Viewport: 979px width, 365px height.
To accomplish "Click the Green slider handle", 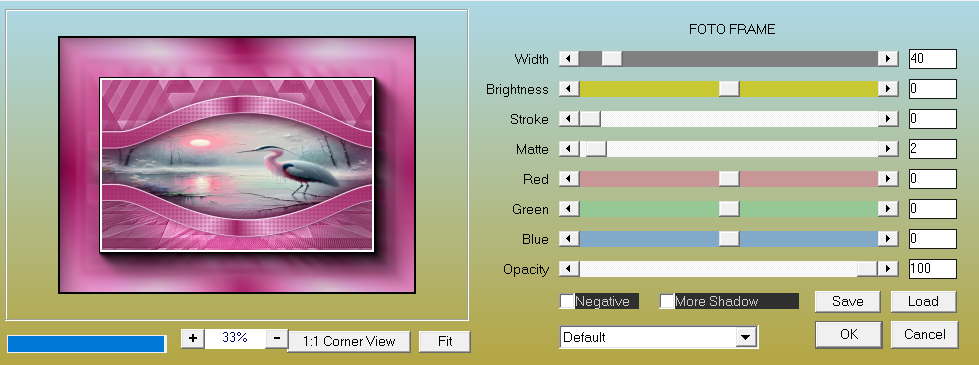I will click(729, 209).
